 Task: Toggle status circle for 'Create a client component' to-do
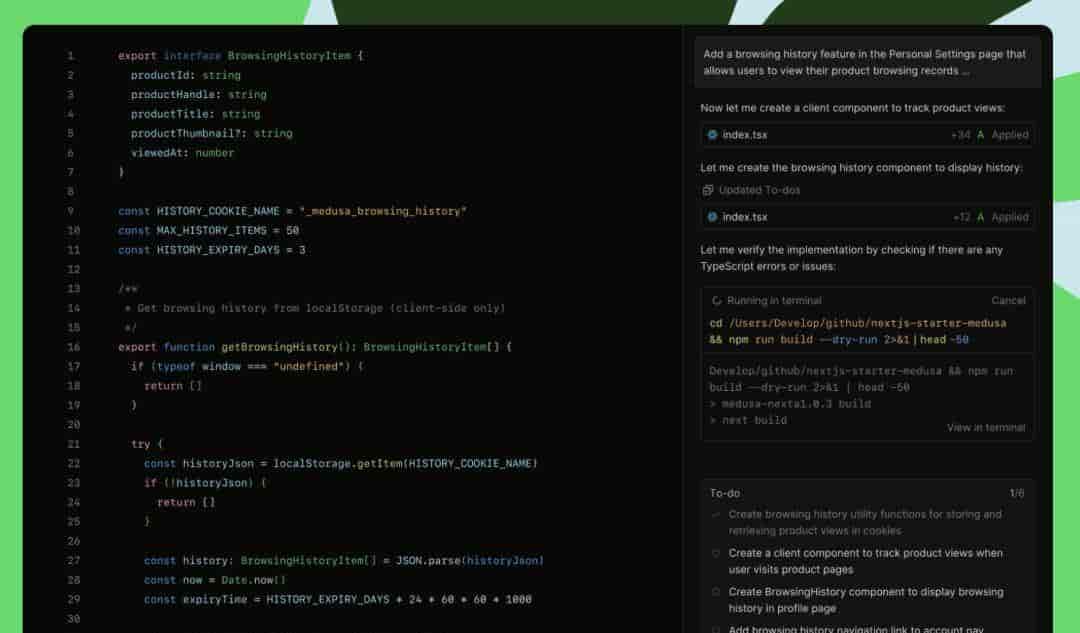tap(716, 553)
